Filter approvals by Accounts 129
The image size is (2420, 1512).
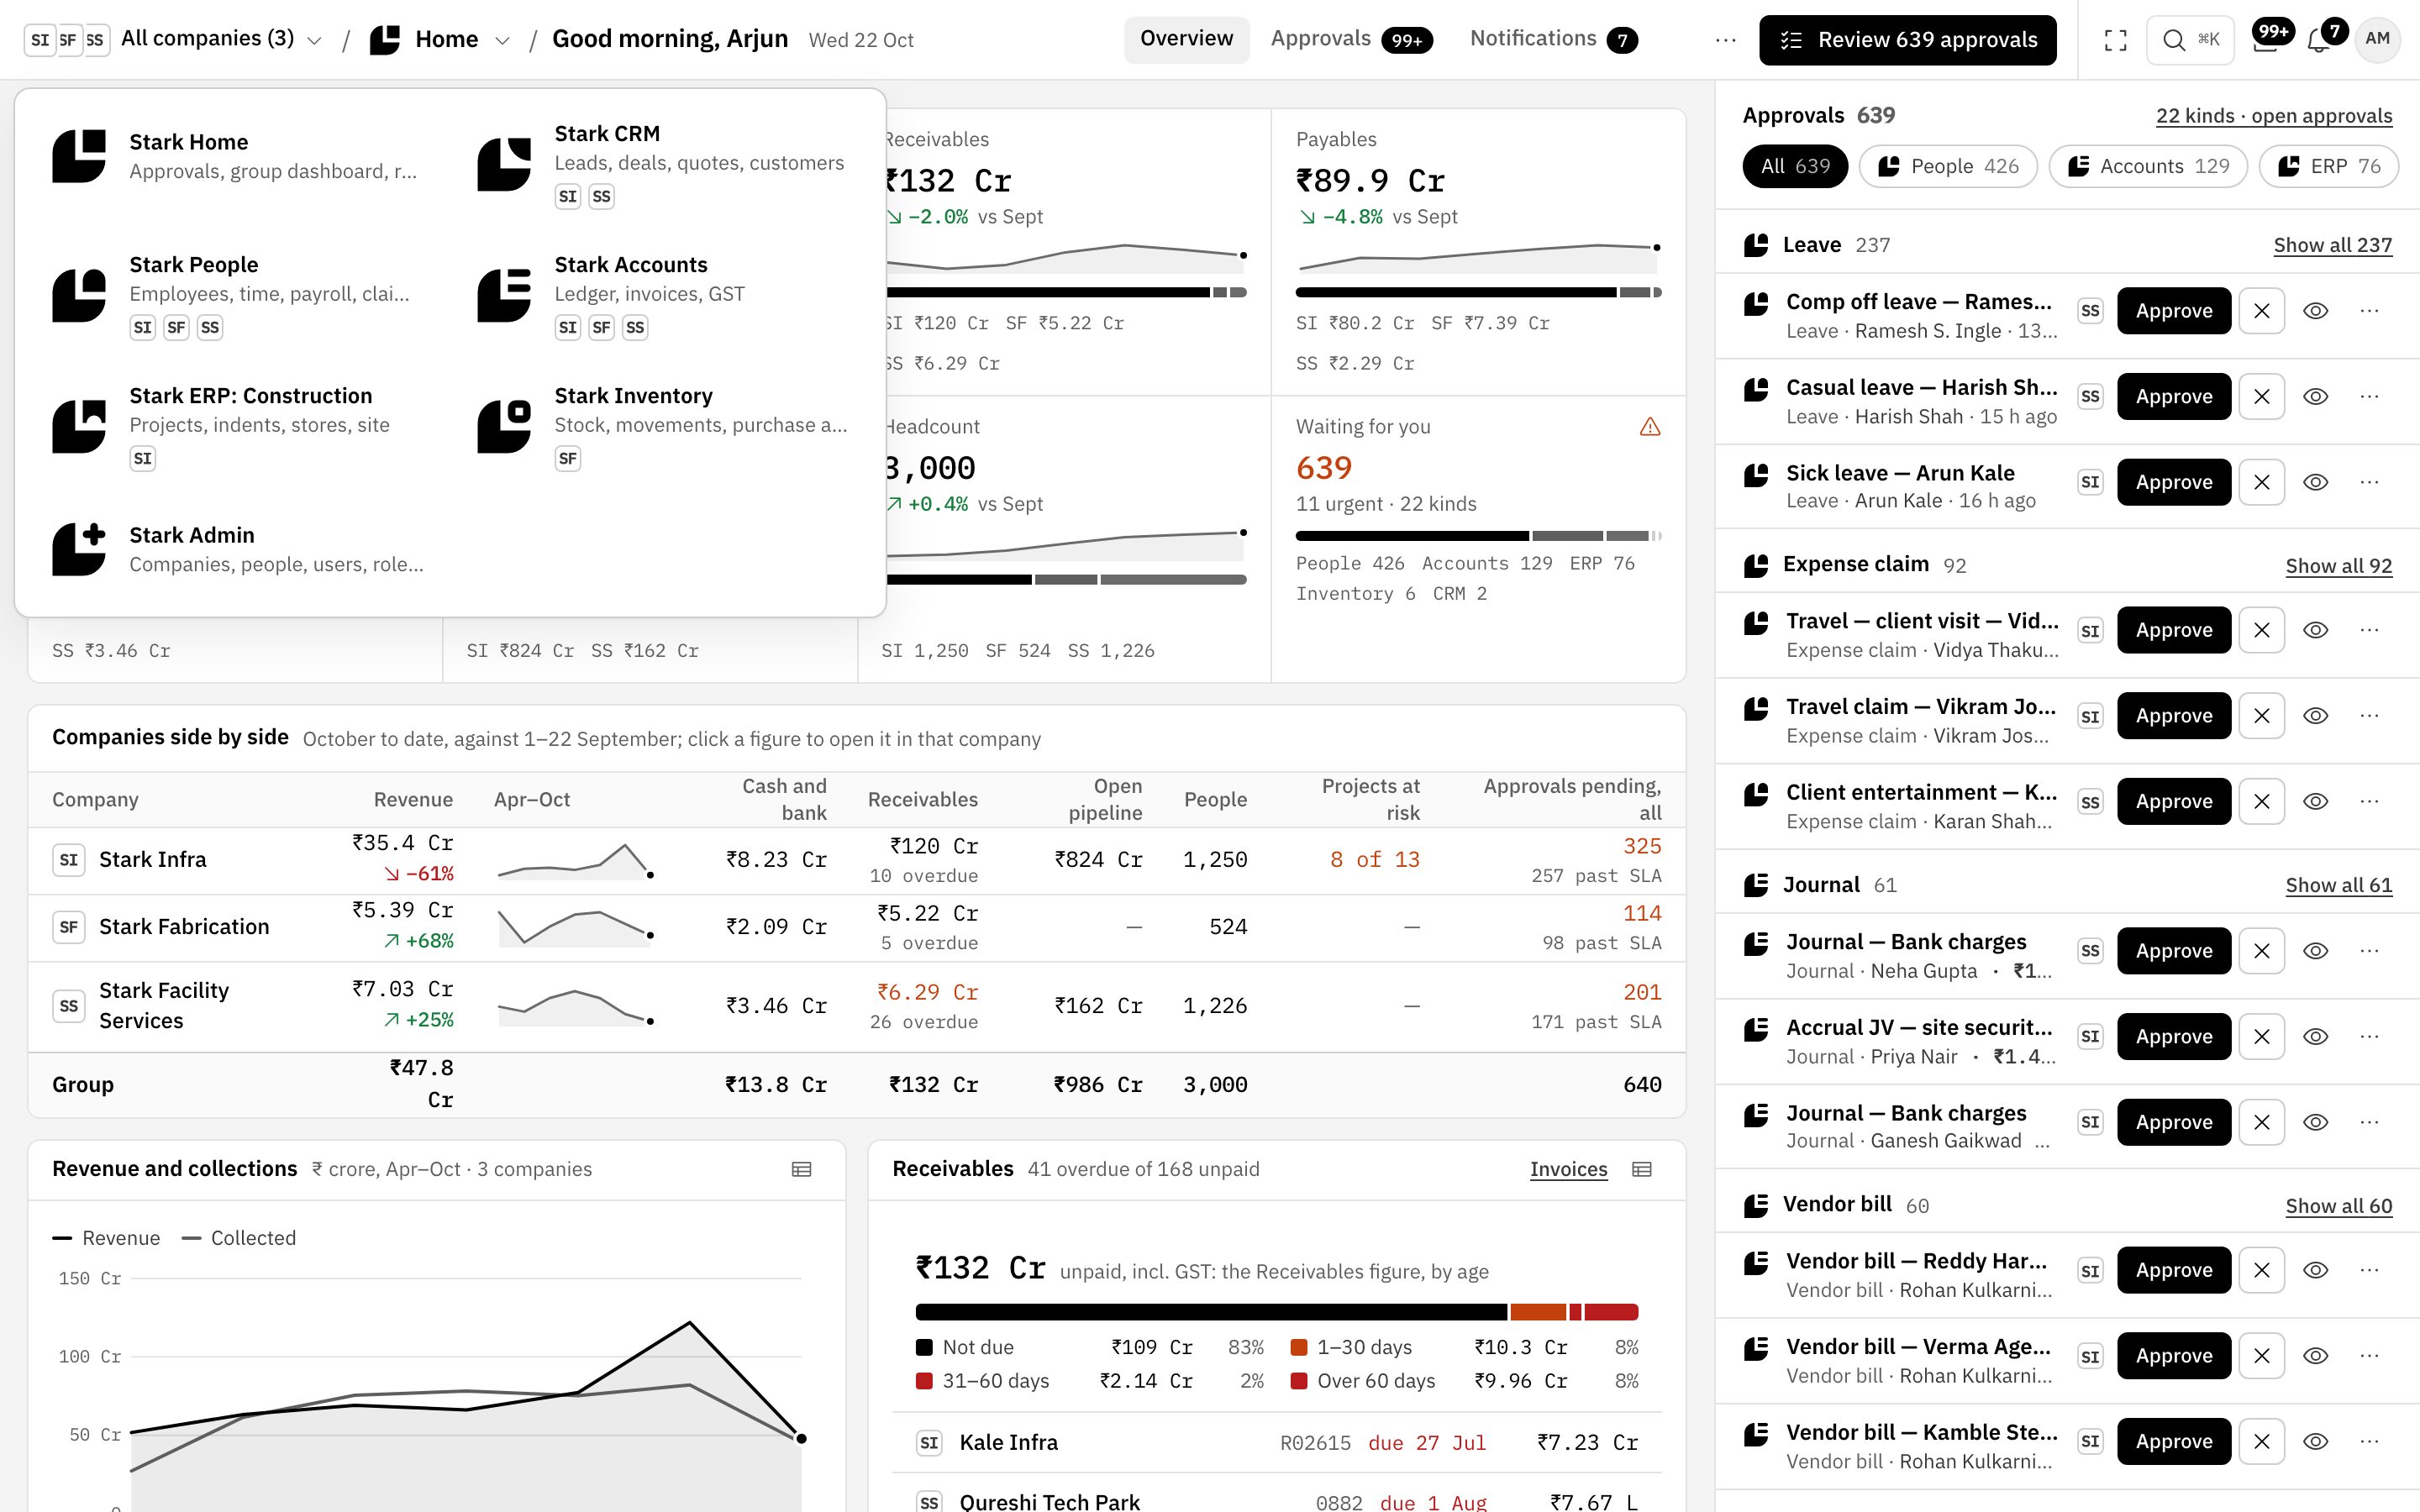pos(2148,166)
